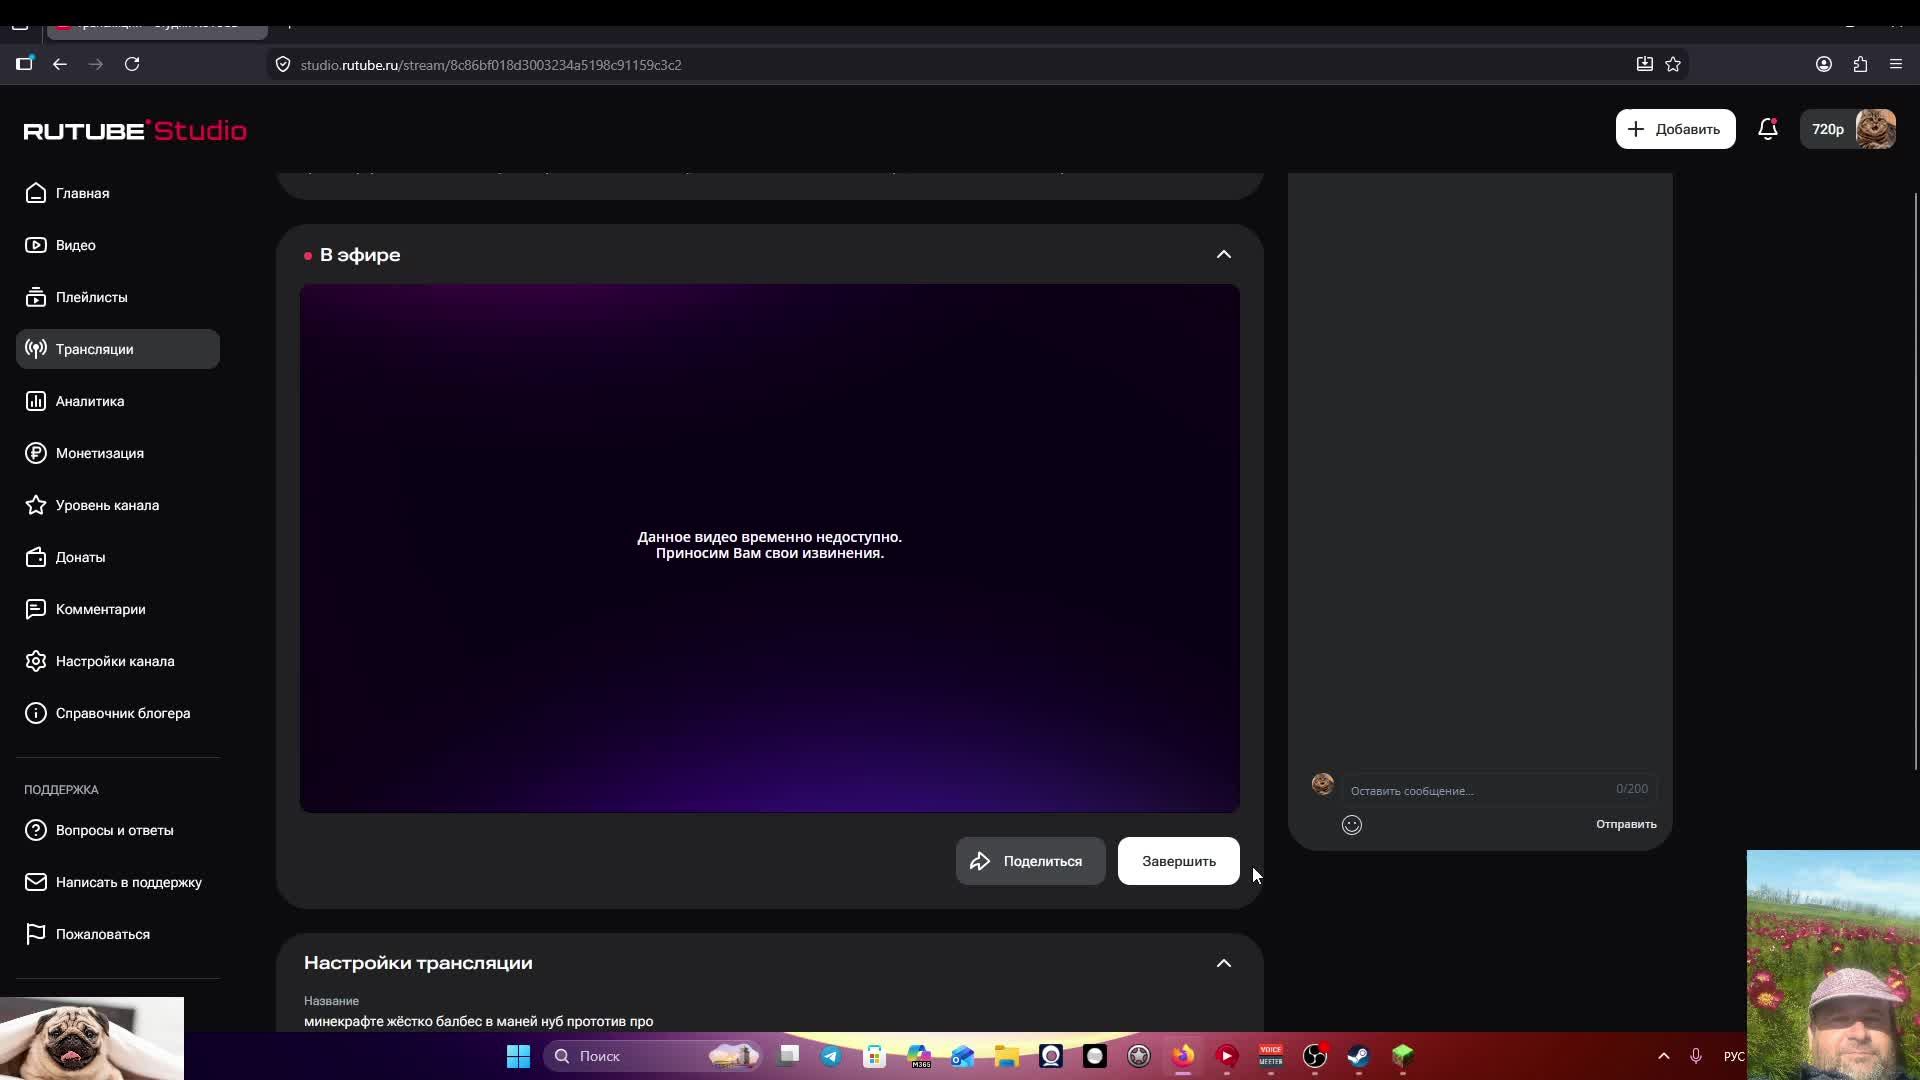Open the Донаты sidebar item
Screen dimensions: 1920x1080
(80, 557)
